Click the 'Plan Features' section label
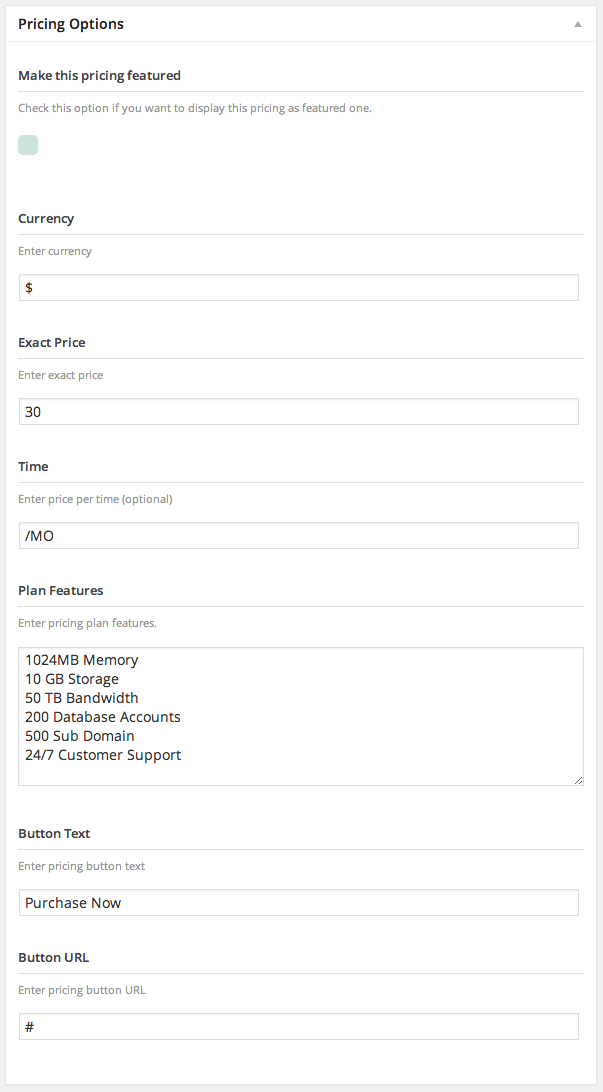The image size is (603, 1092). [61, 590]
